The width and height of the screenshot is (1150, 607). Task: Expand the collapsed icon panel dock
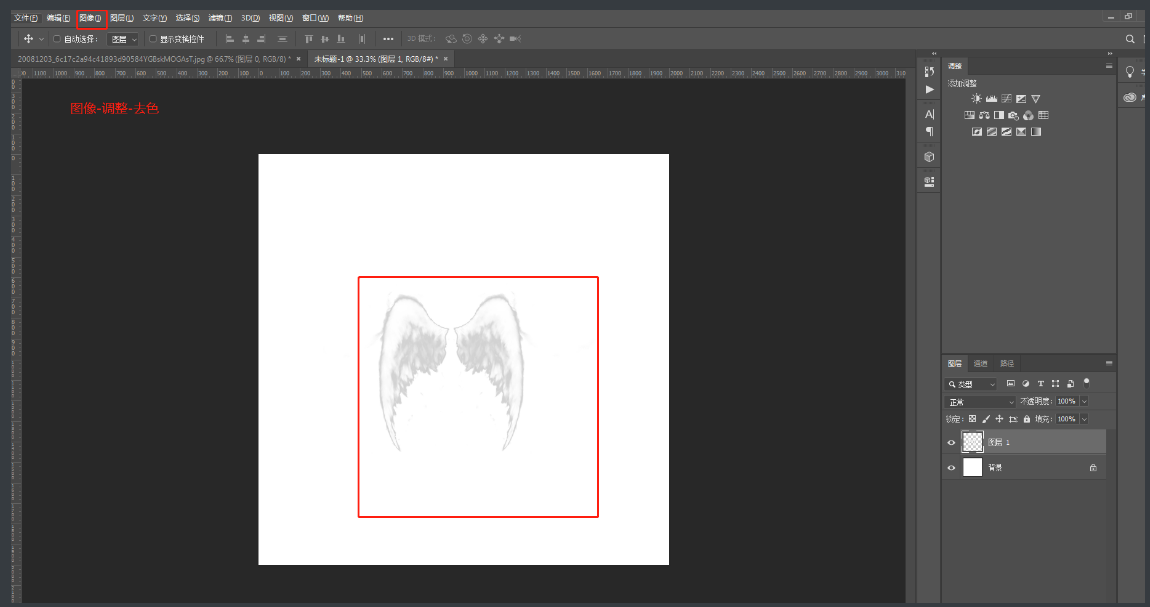coord(934,54)
